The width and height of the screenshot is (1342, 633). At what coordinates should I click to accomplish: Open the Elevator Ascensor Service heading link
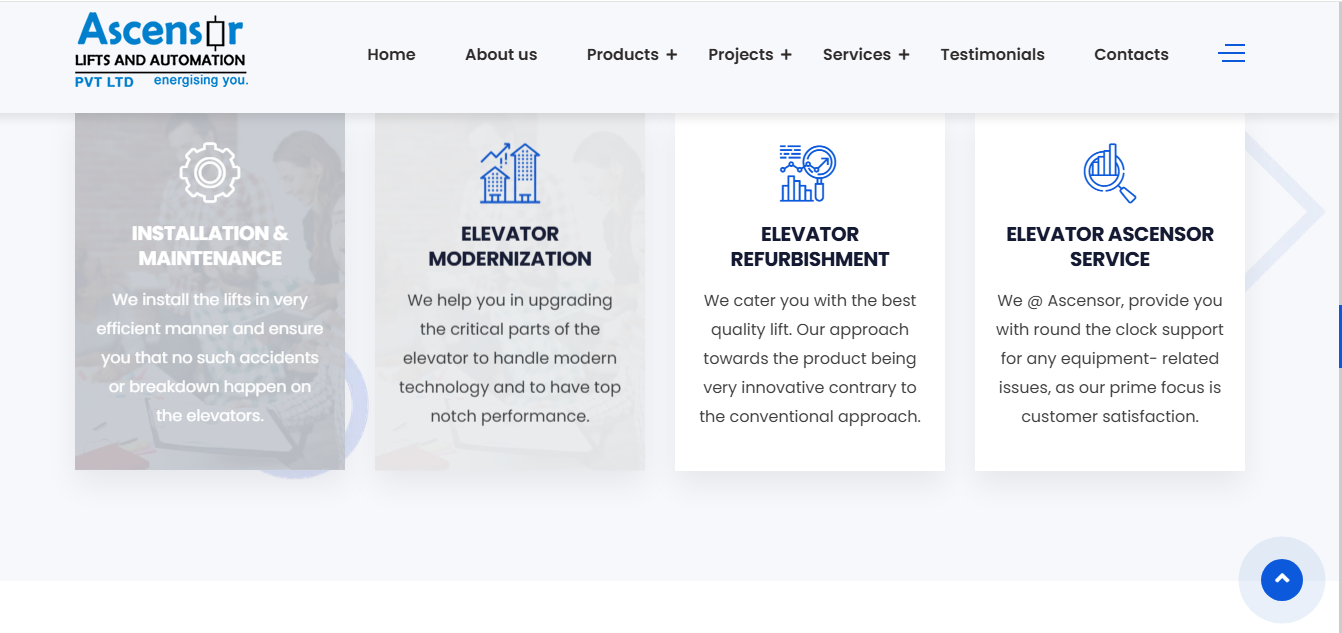pyautogui.click(x=1110, y=246)
